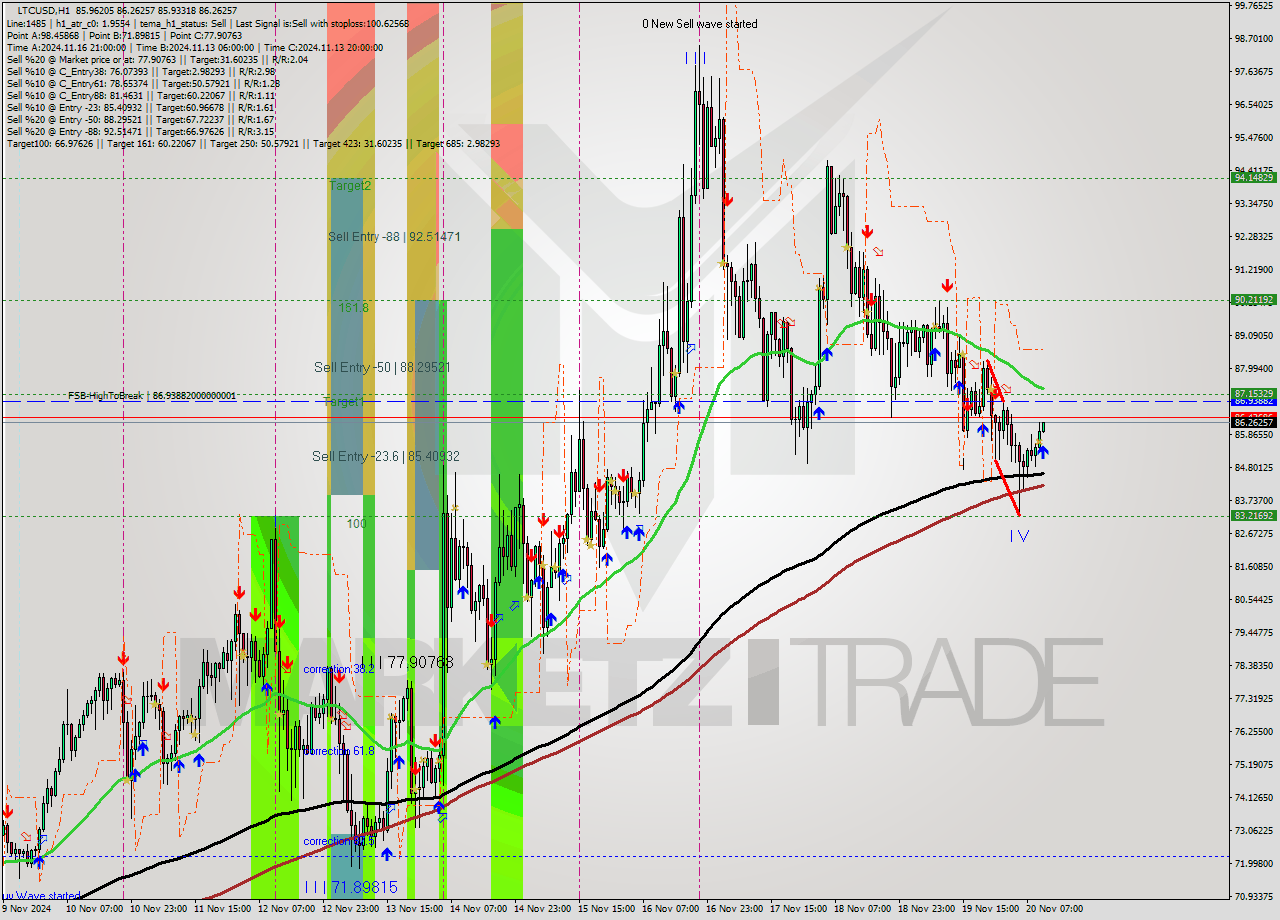Select 'correction 38.2' label
This screenshot has width=1280, height=920.
[339, 669]
